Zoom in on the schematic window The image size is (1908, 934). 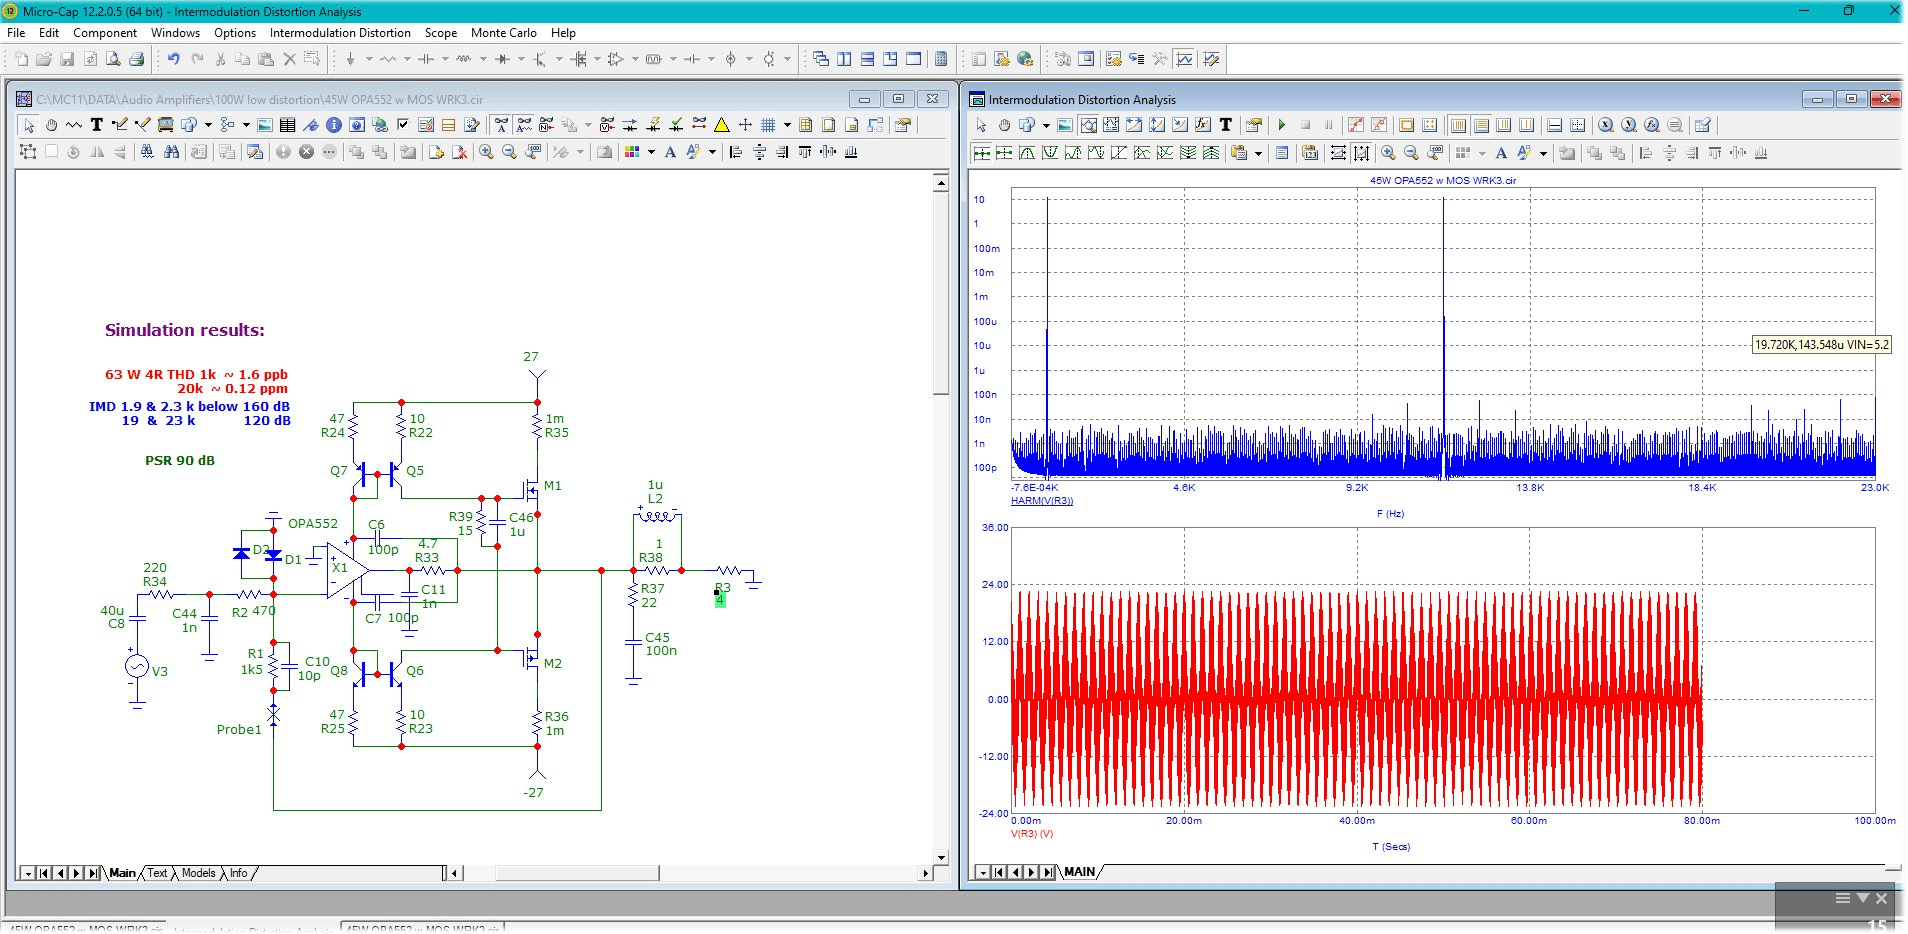[486, 152]
